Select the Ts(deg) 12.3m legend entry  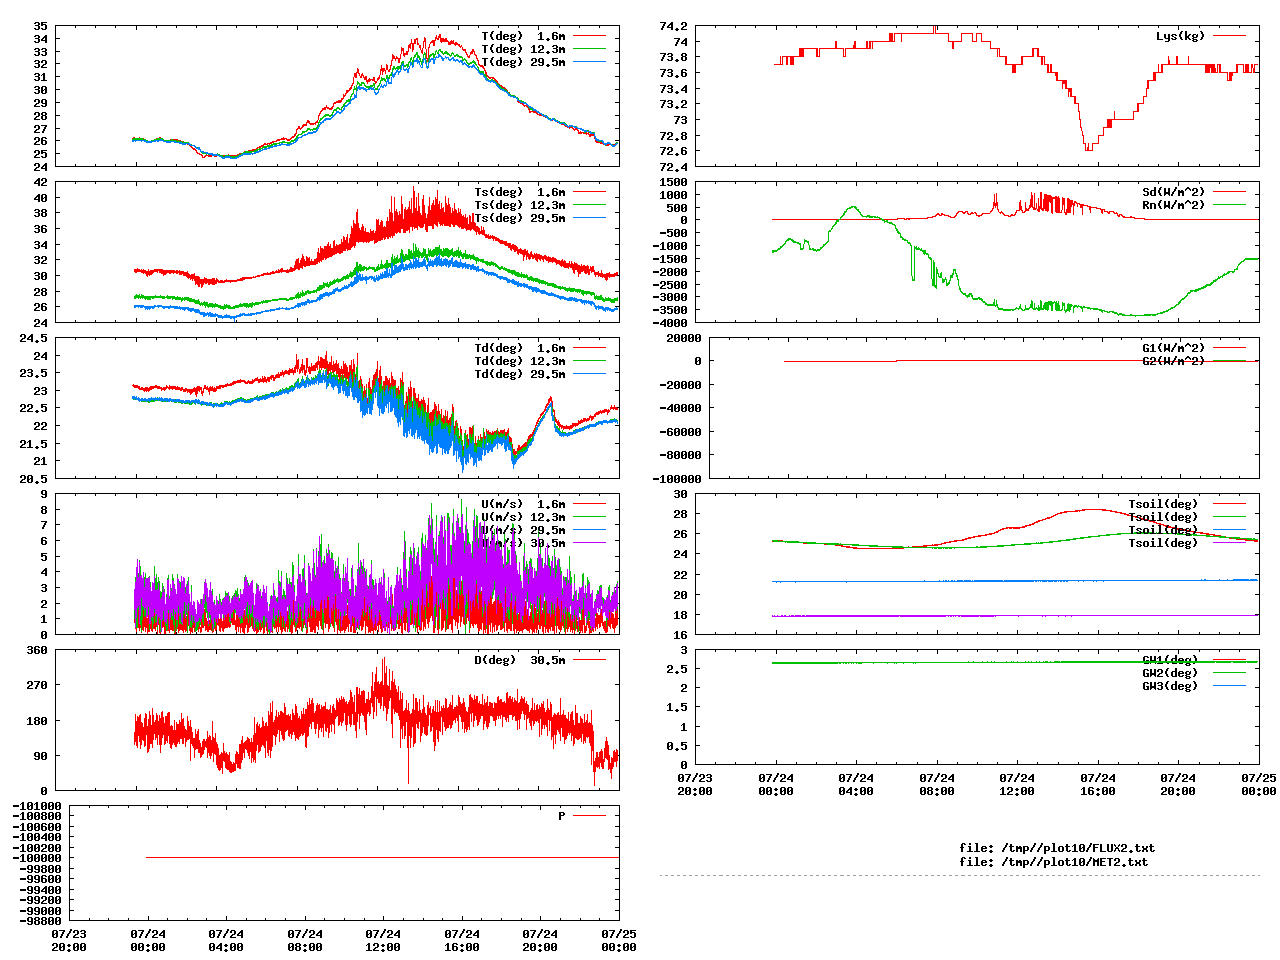point(519,205)
